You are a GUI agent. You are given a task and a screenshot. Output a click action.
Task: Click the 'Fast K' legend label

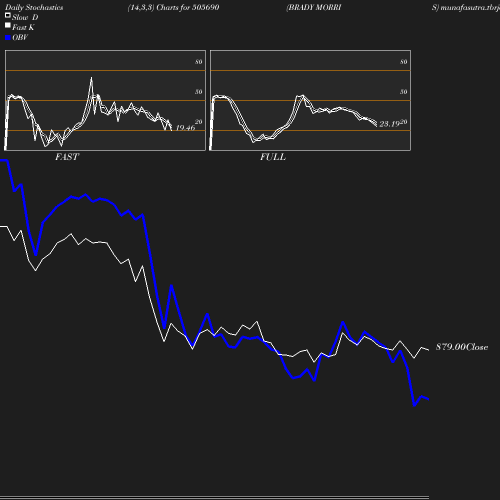pos(23,27)
